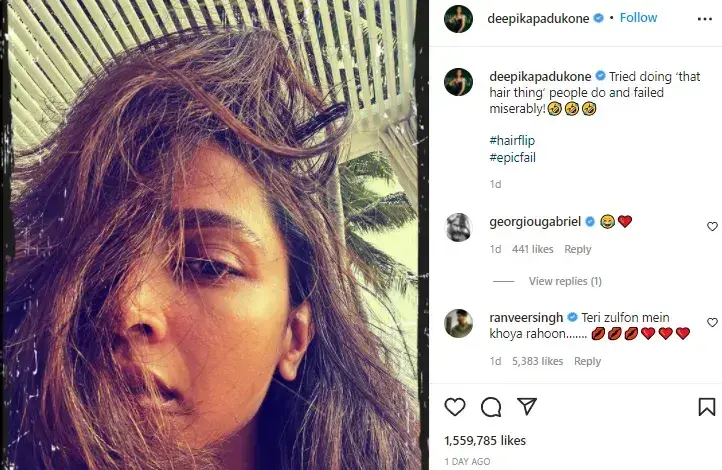The width and height of the screenshot is (722, 470).
Task: Like georgiougabriel's comment
Action: coord(712,226)
